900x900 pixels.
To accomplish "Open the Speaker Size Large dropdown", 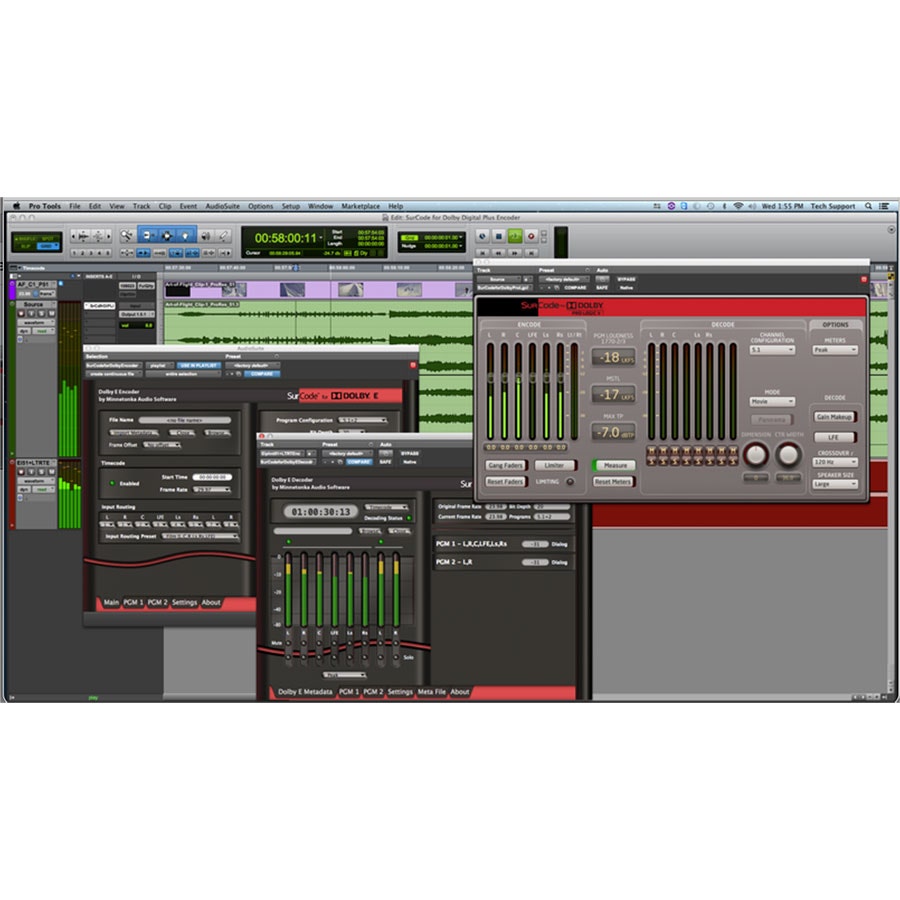I will click(835, 484).
